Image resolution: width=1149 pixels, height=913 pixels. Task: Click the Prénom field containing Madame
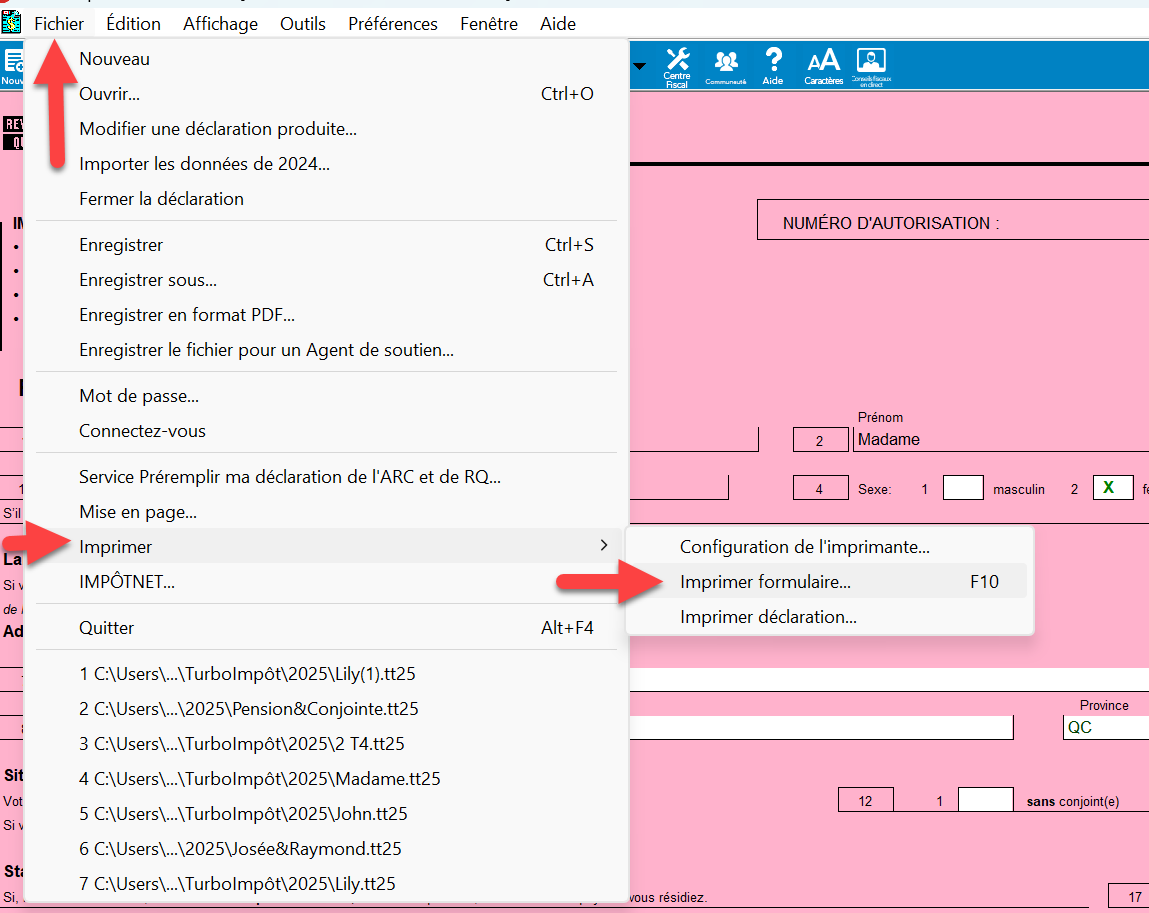[1000, 440]
